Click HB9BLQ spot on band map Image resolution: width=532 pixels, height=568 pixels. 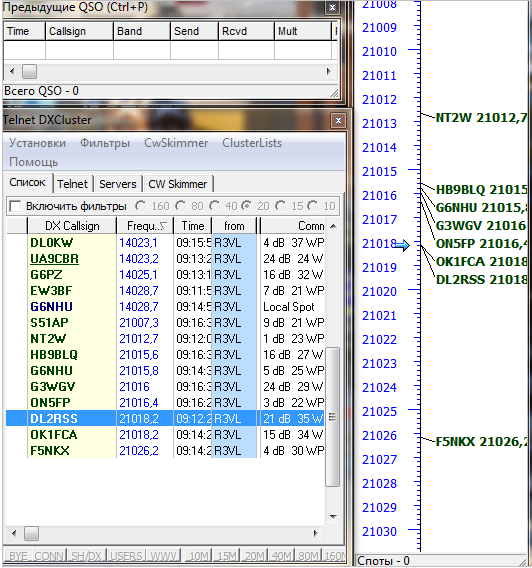click(481, 189)
